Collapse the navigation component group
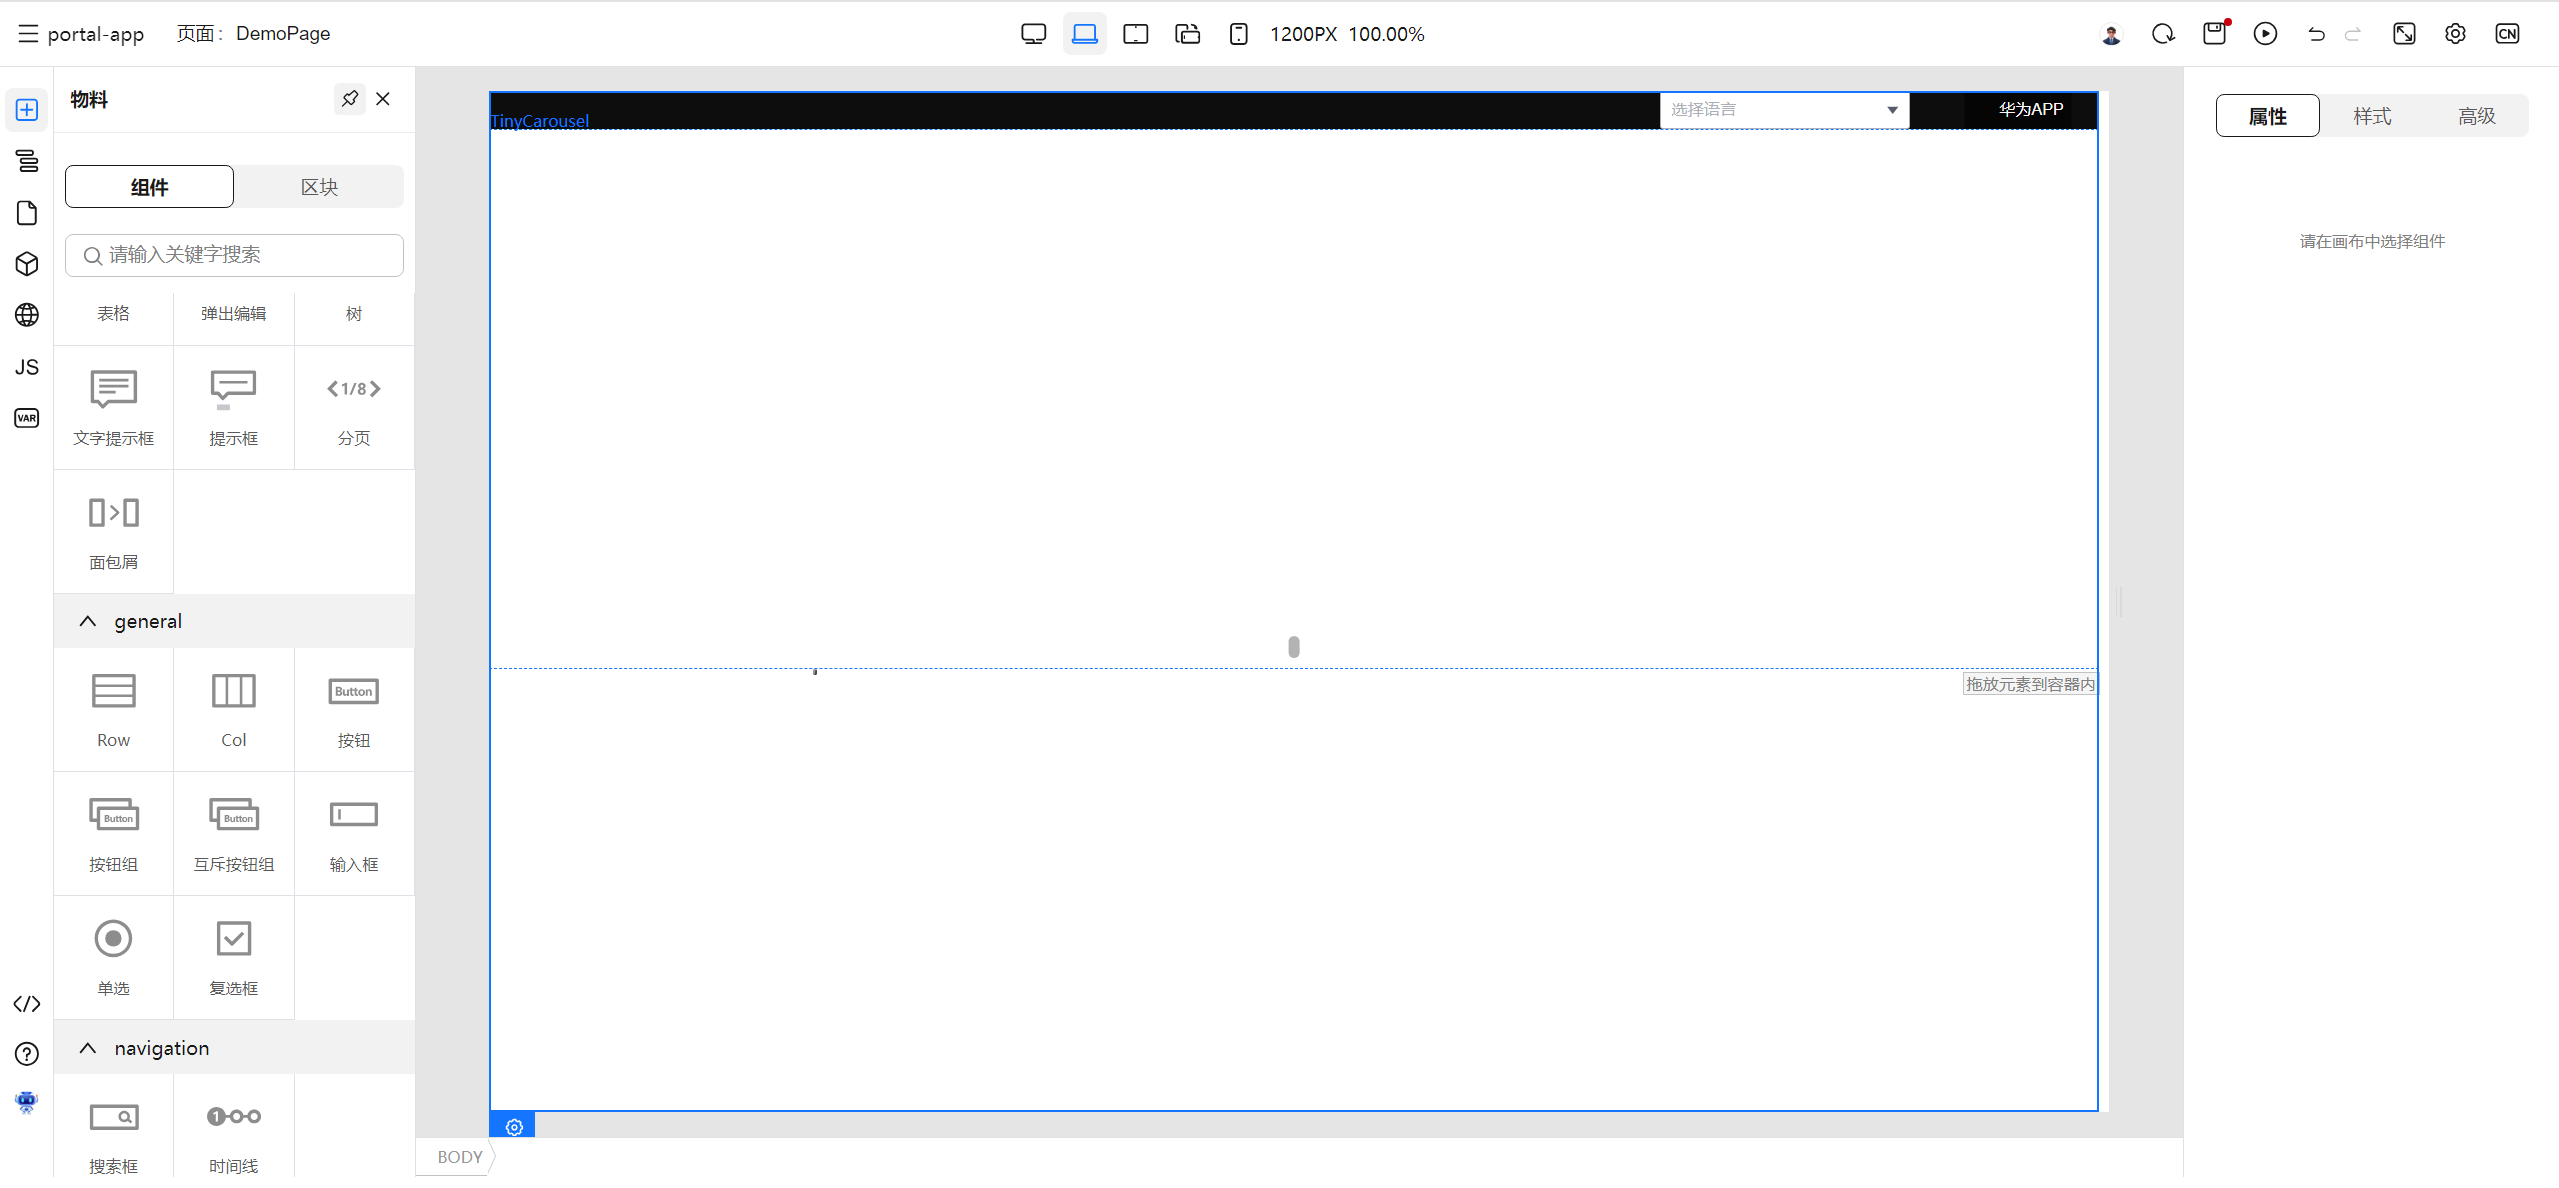The image size is (2559, 1188). (x=88, y=1048)
